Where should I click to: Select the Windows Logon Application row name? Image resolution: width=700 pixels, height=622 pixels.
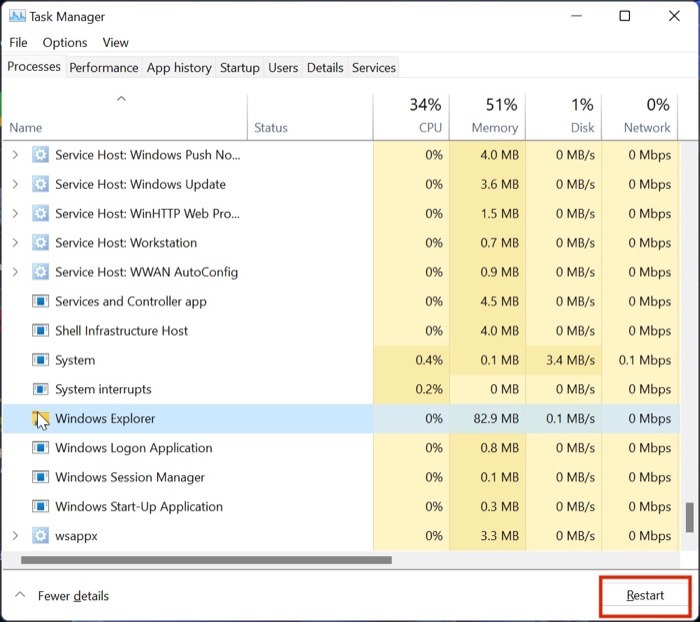(133, 448)
